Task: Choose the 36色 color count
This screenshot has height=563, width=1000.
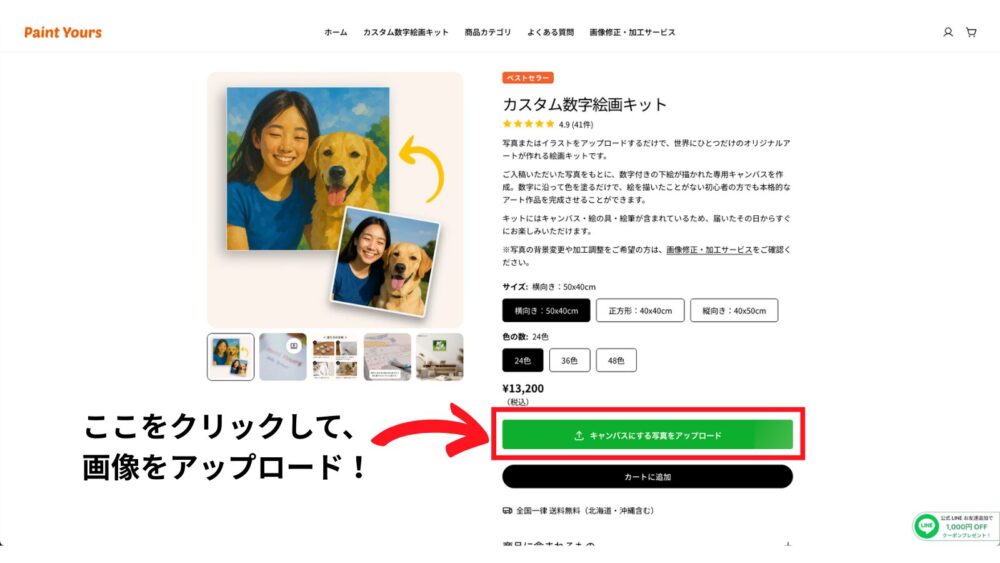Action: (569, 360)
